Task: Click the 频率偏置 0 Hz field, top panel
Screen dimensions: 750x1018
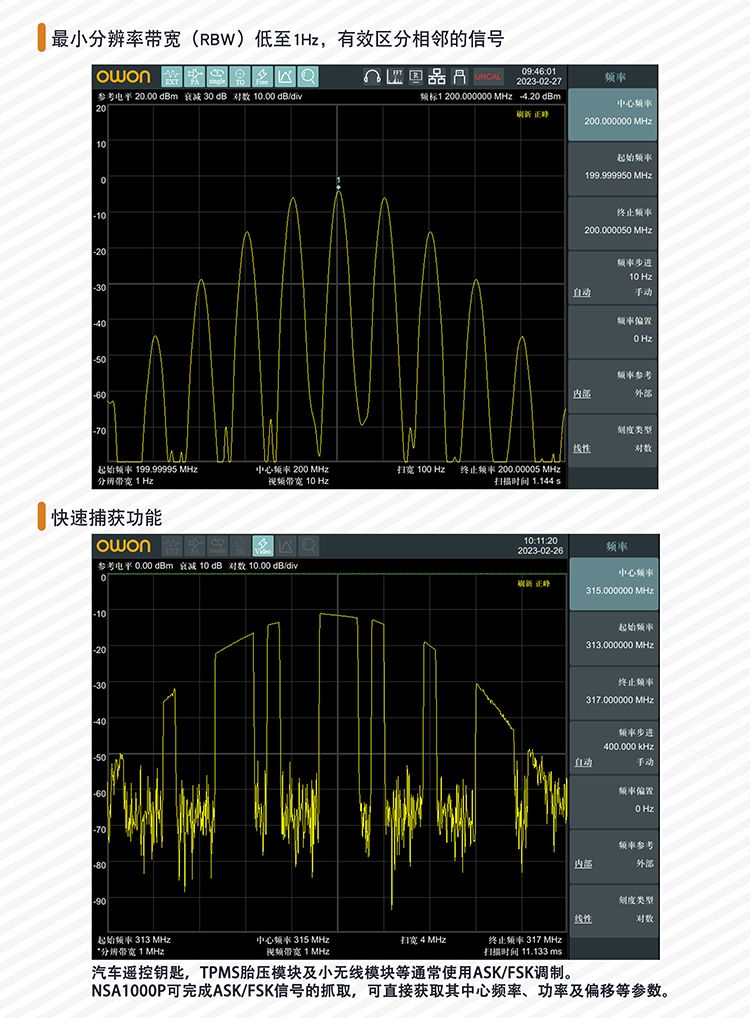Action: coord(614,330)
